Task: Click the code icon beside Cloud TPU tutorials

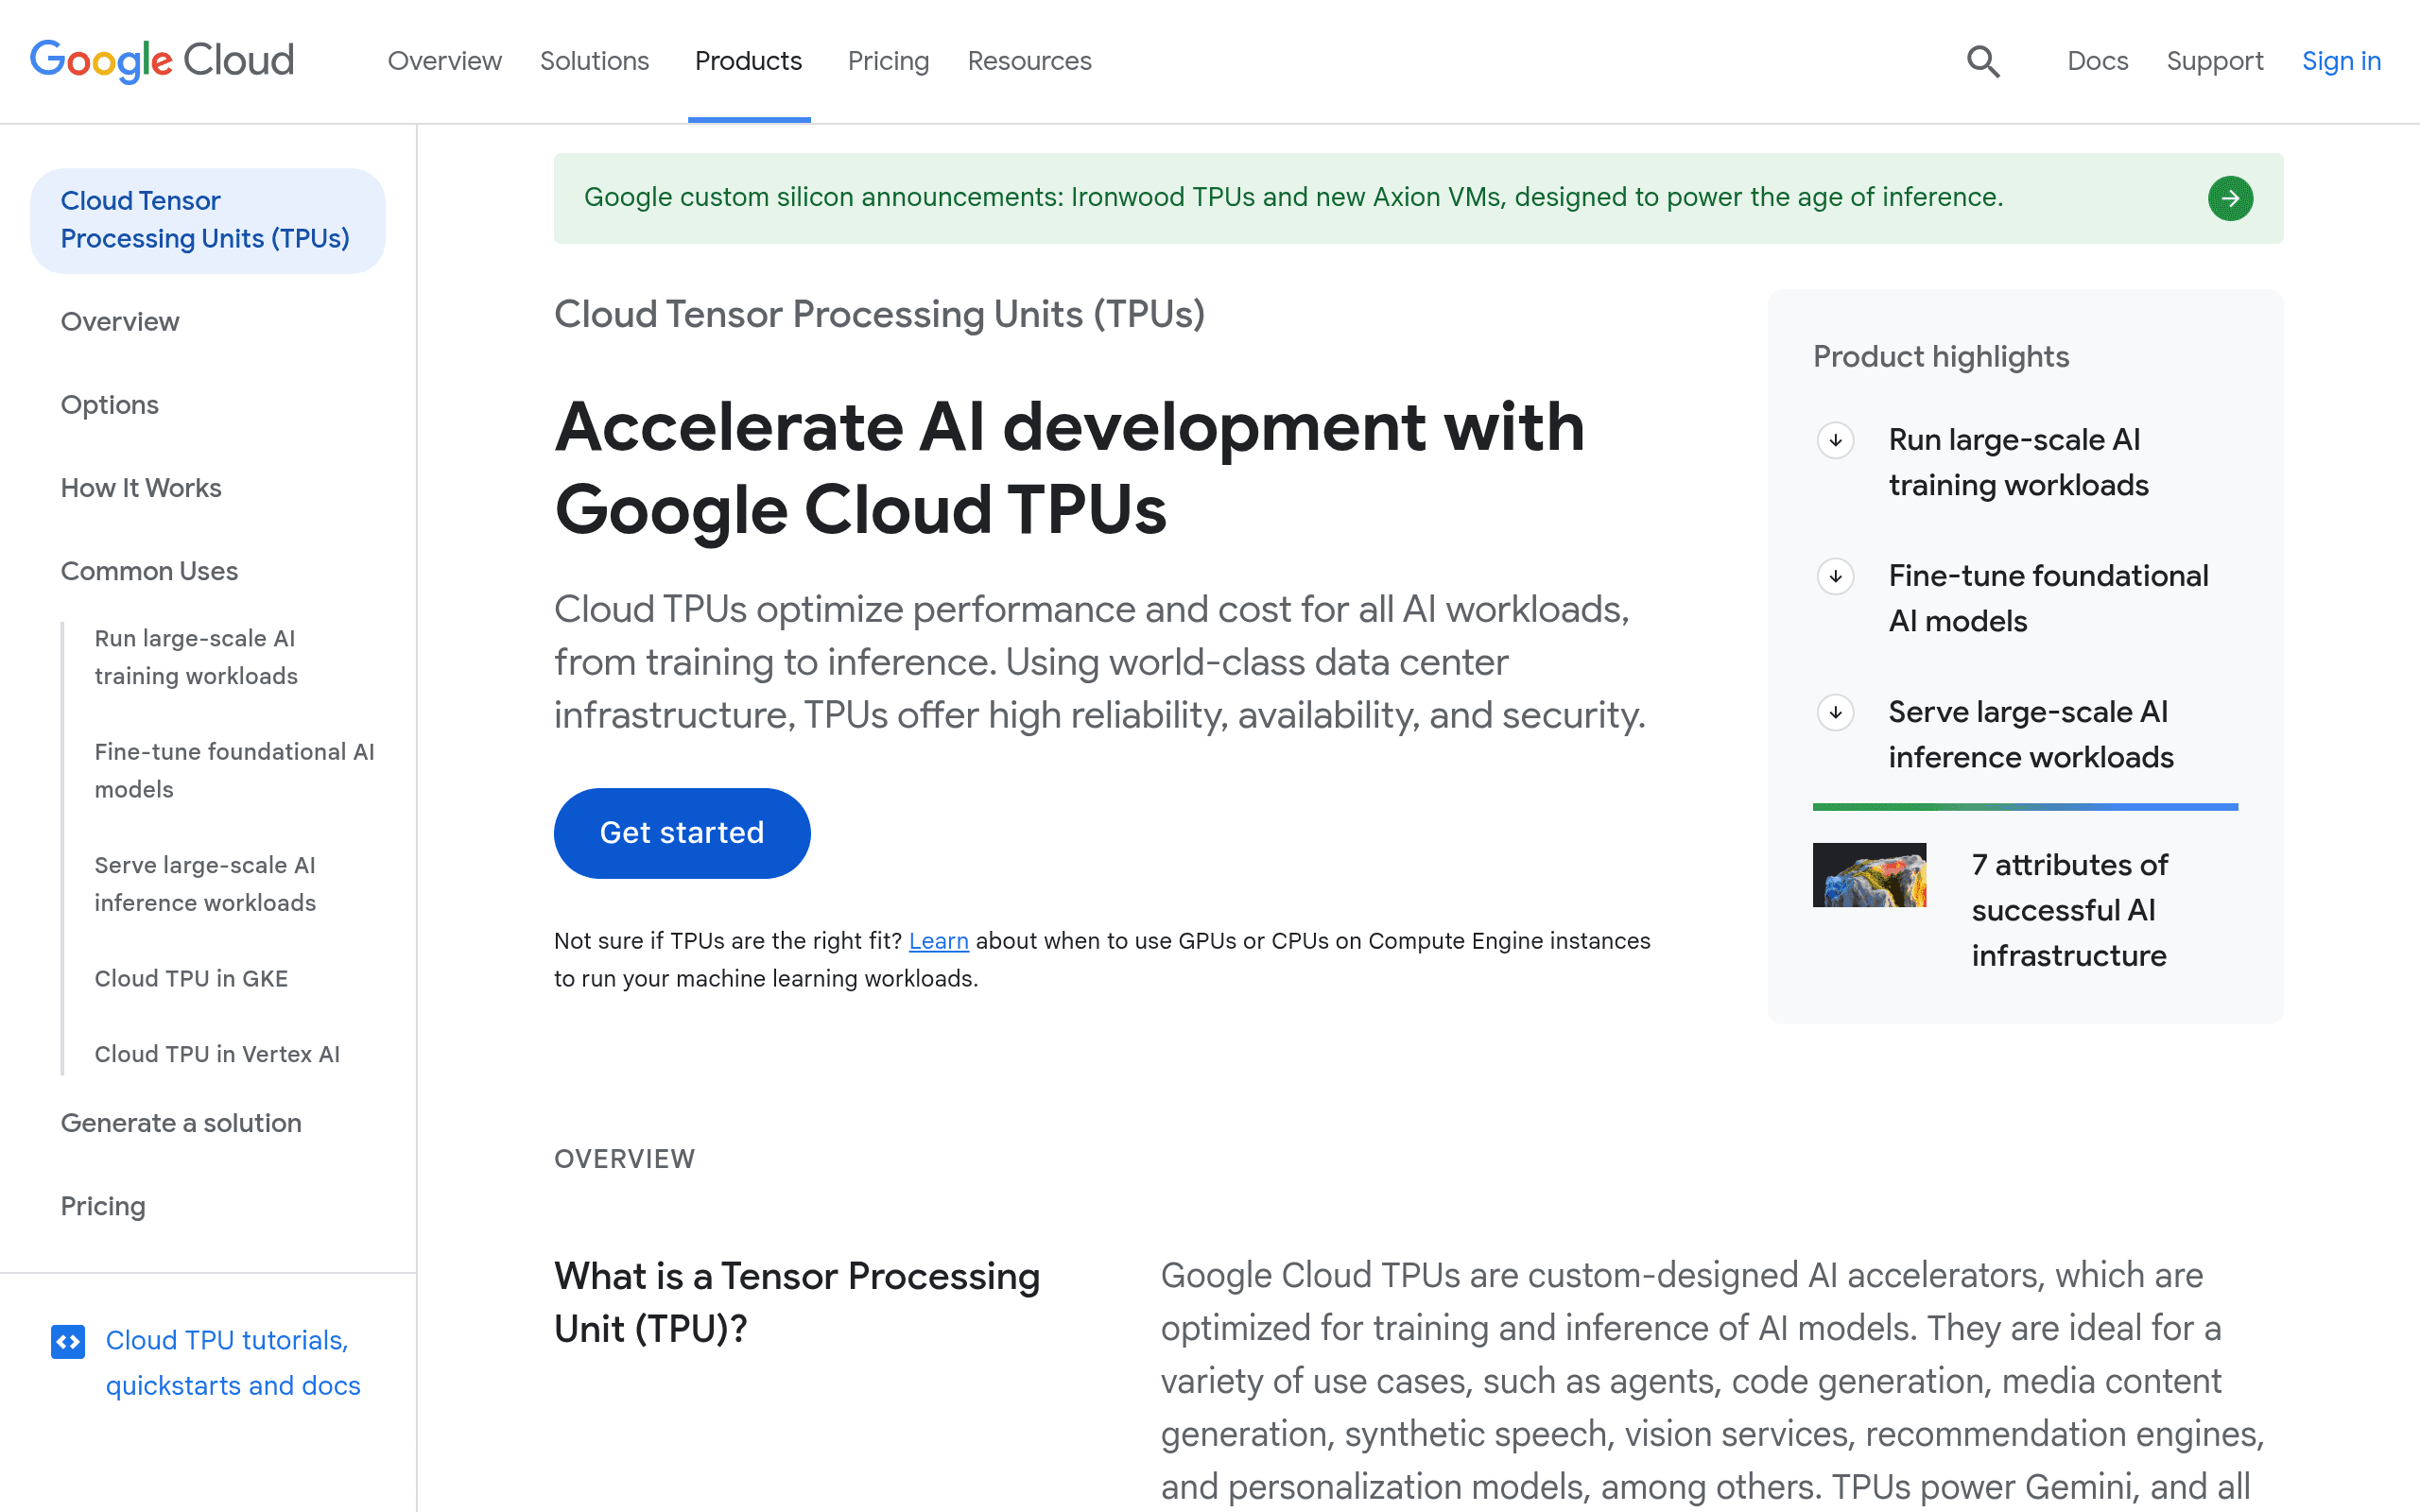Action: click(68, 1341)
